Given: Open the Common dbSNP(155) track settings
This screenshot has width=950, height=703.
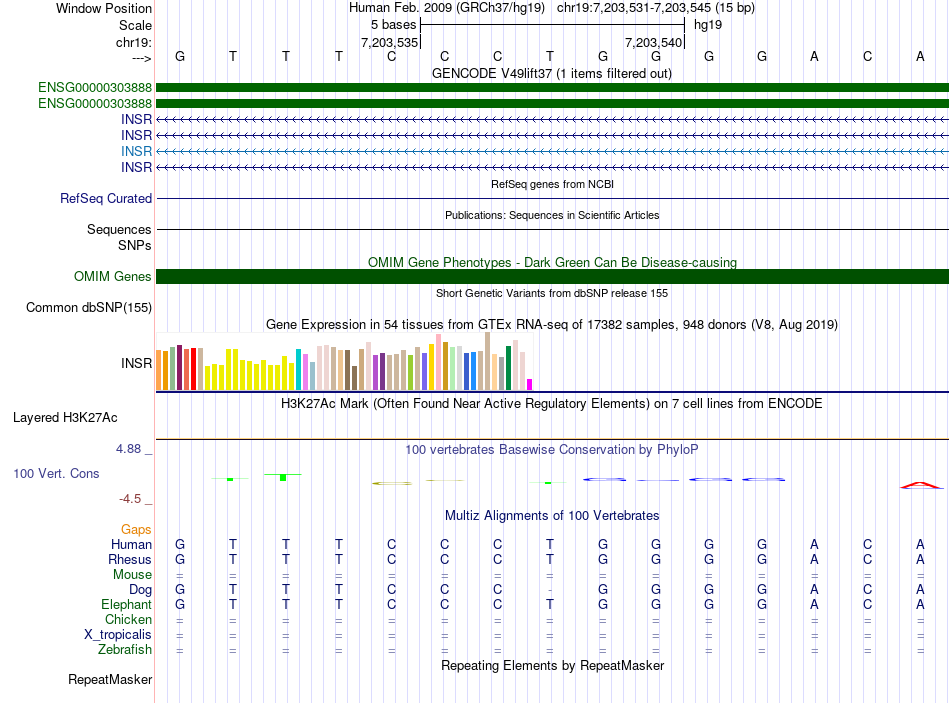Looking at the screenshot, I should pos(89,308).
